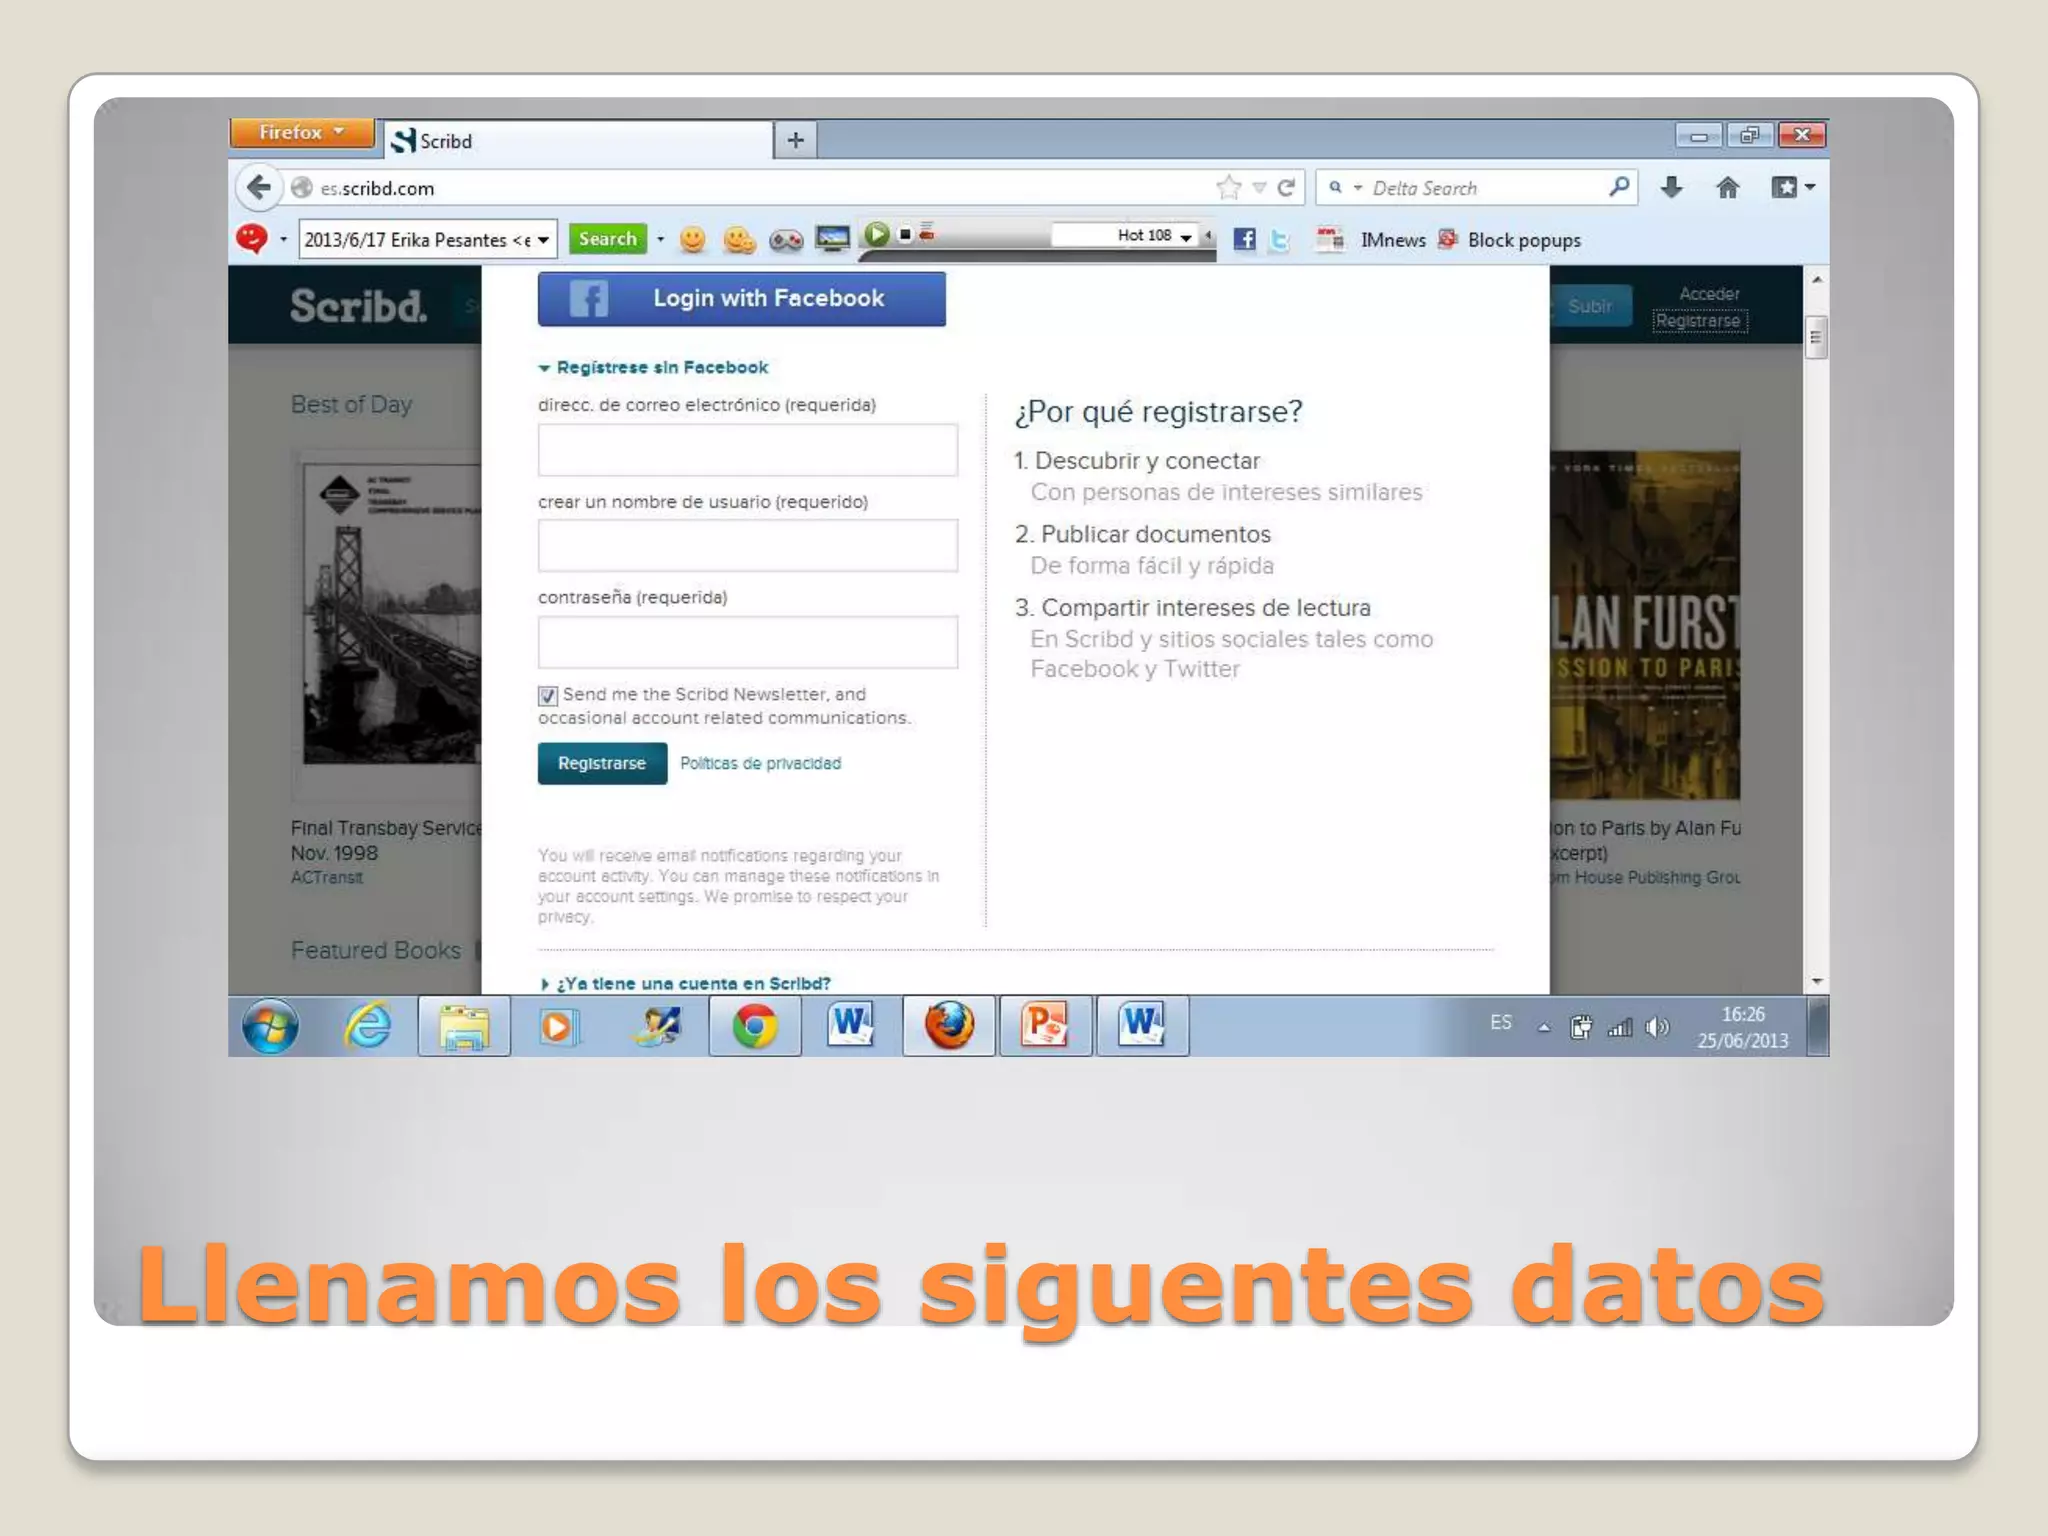
Task: Reload the page with the refresh icon
Action: click(1287, 187)
